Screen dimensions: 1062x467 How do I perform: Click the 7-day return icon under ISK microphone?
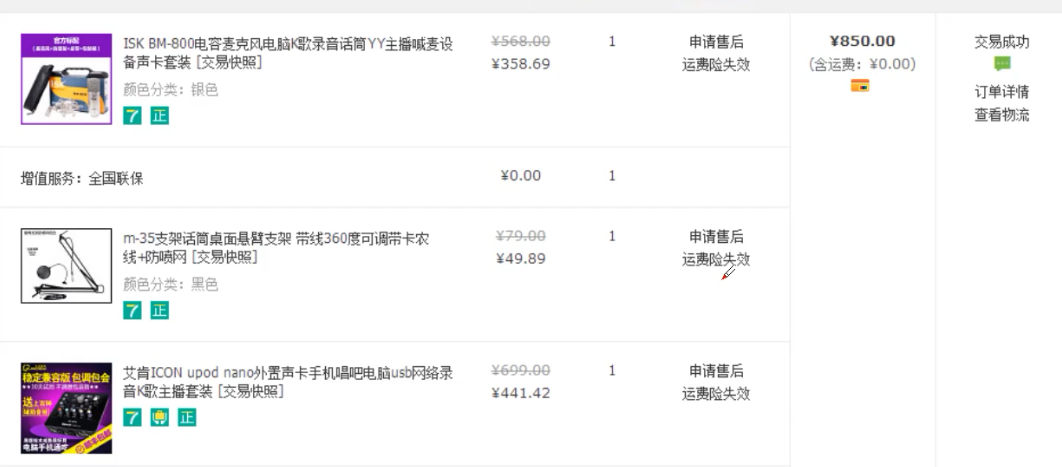(132, 116)
